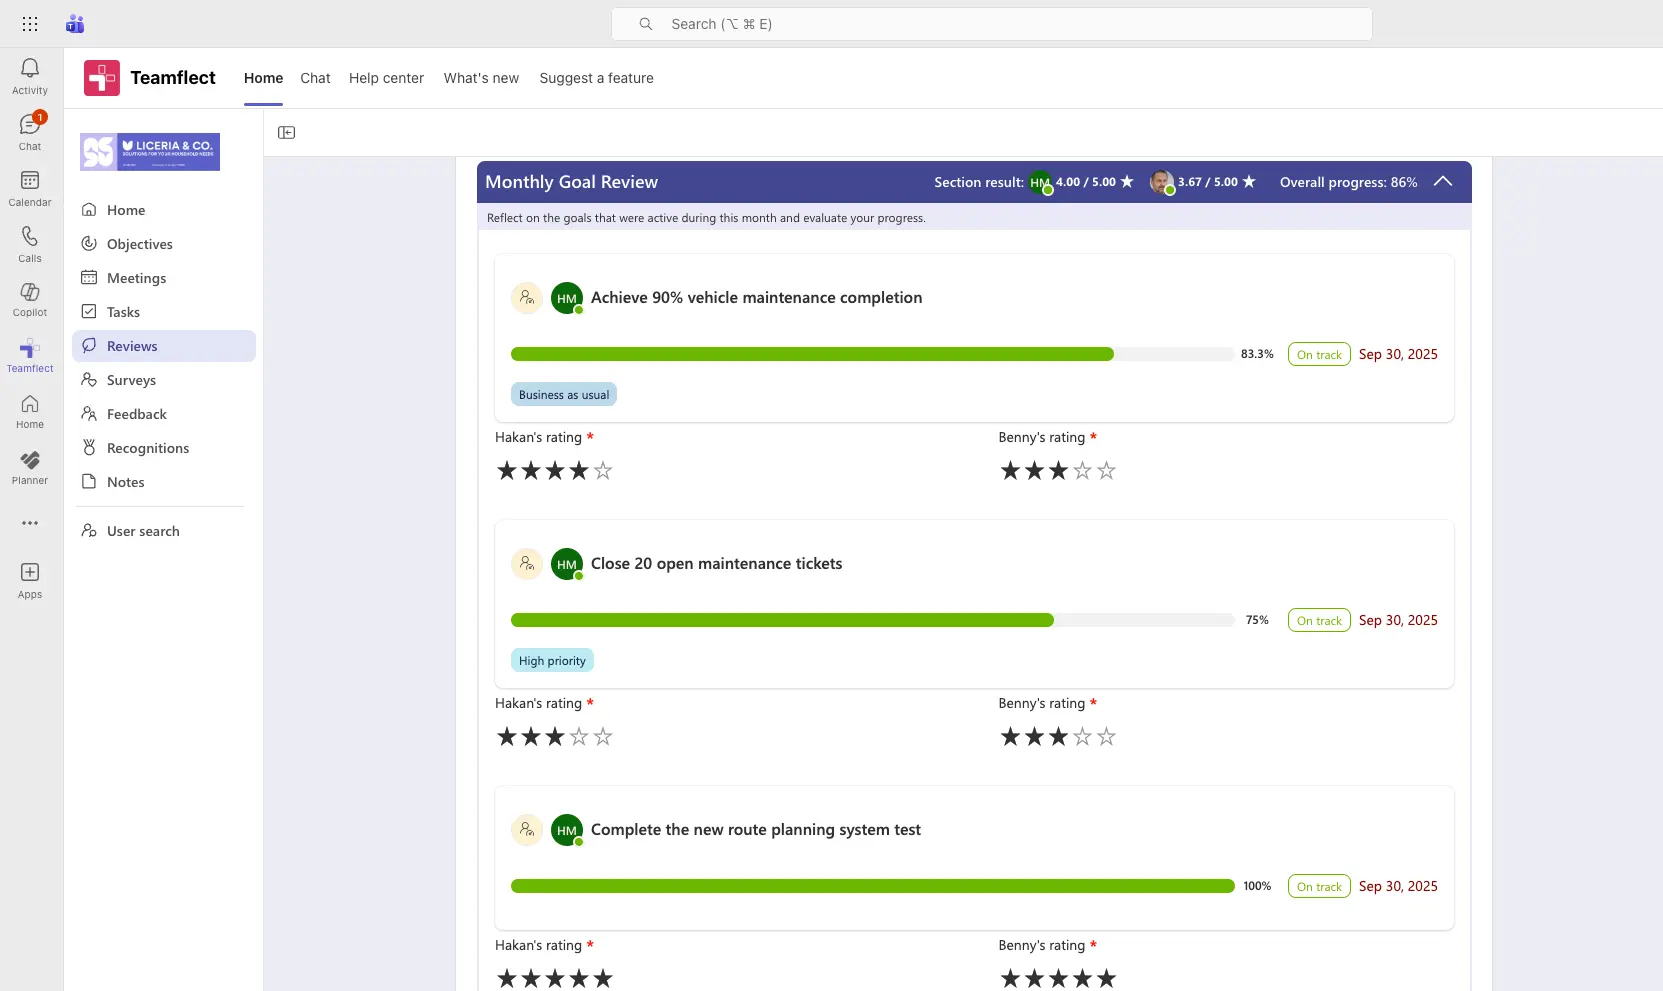This screenshot has height=991, width=1663.
Task: Set Hakan's rating to five stars
Action: coord(604,470)
